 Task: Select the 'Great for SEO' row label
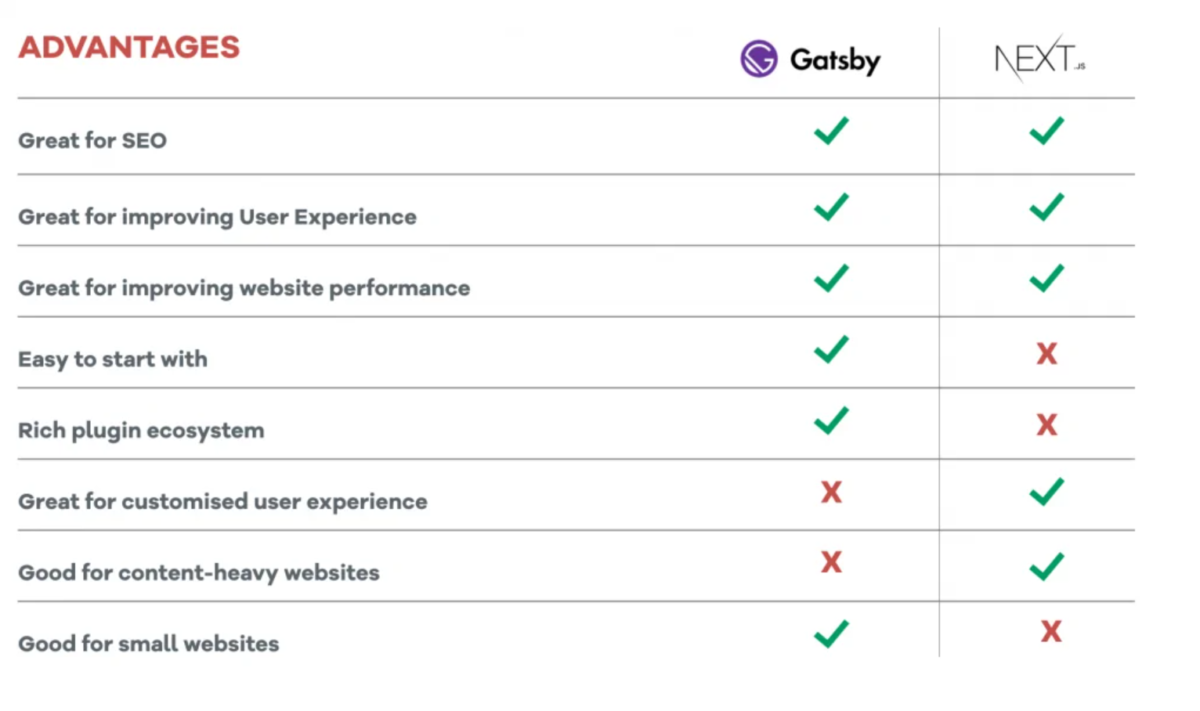click(x=92, y=141)
